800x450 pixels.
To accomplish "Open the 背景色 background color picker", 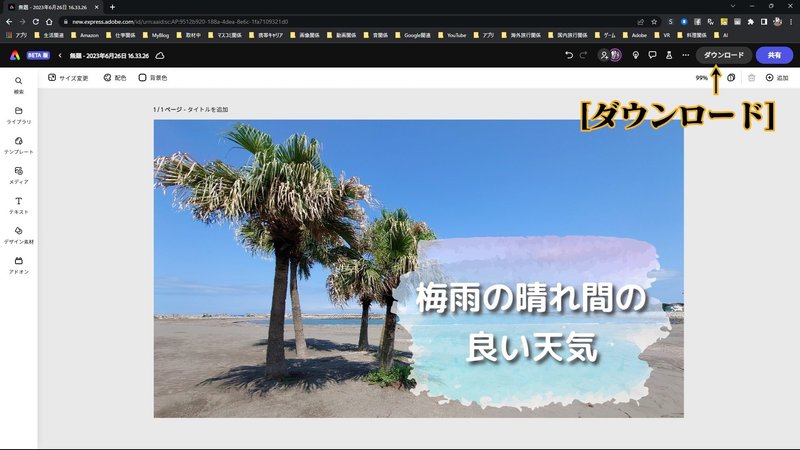I will tap(153, 78).
